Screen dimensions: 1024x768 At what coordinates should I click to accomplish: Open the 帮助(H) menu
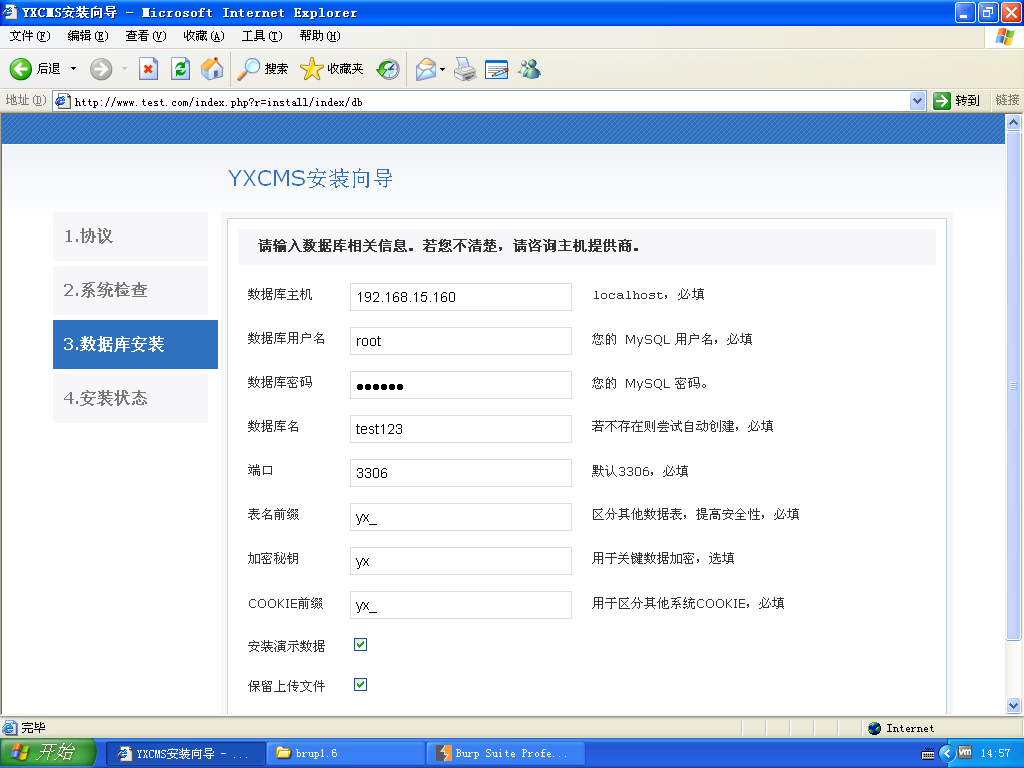pos(320,36)
